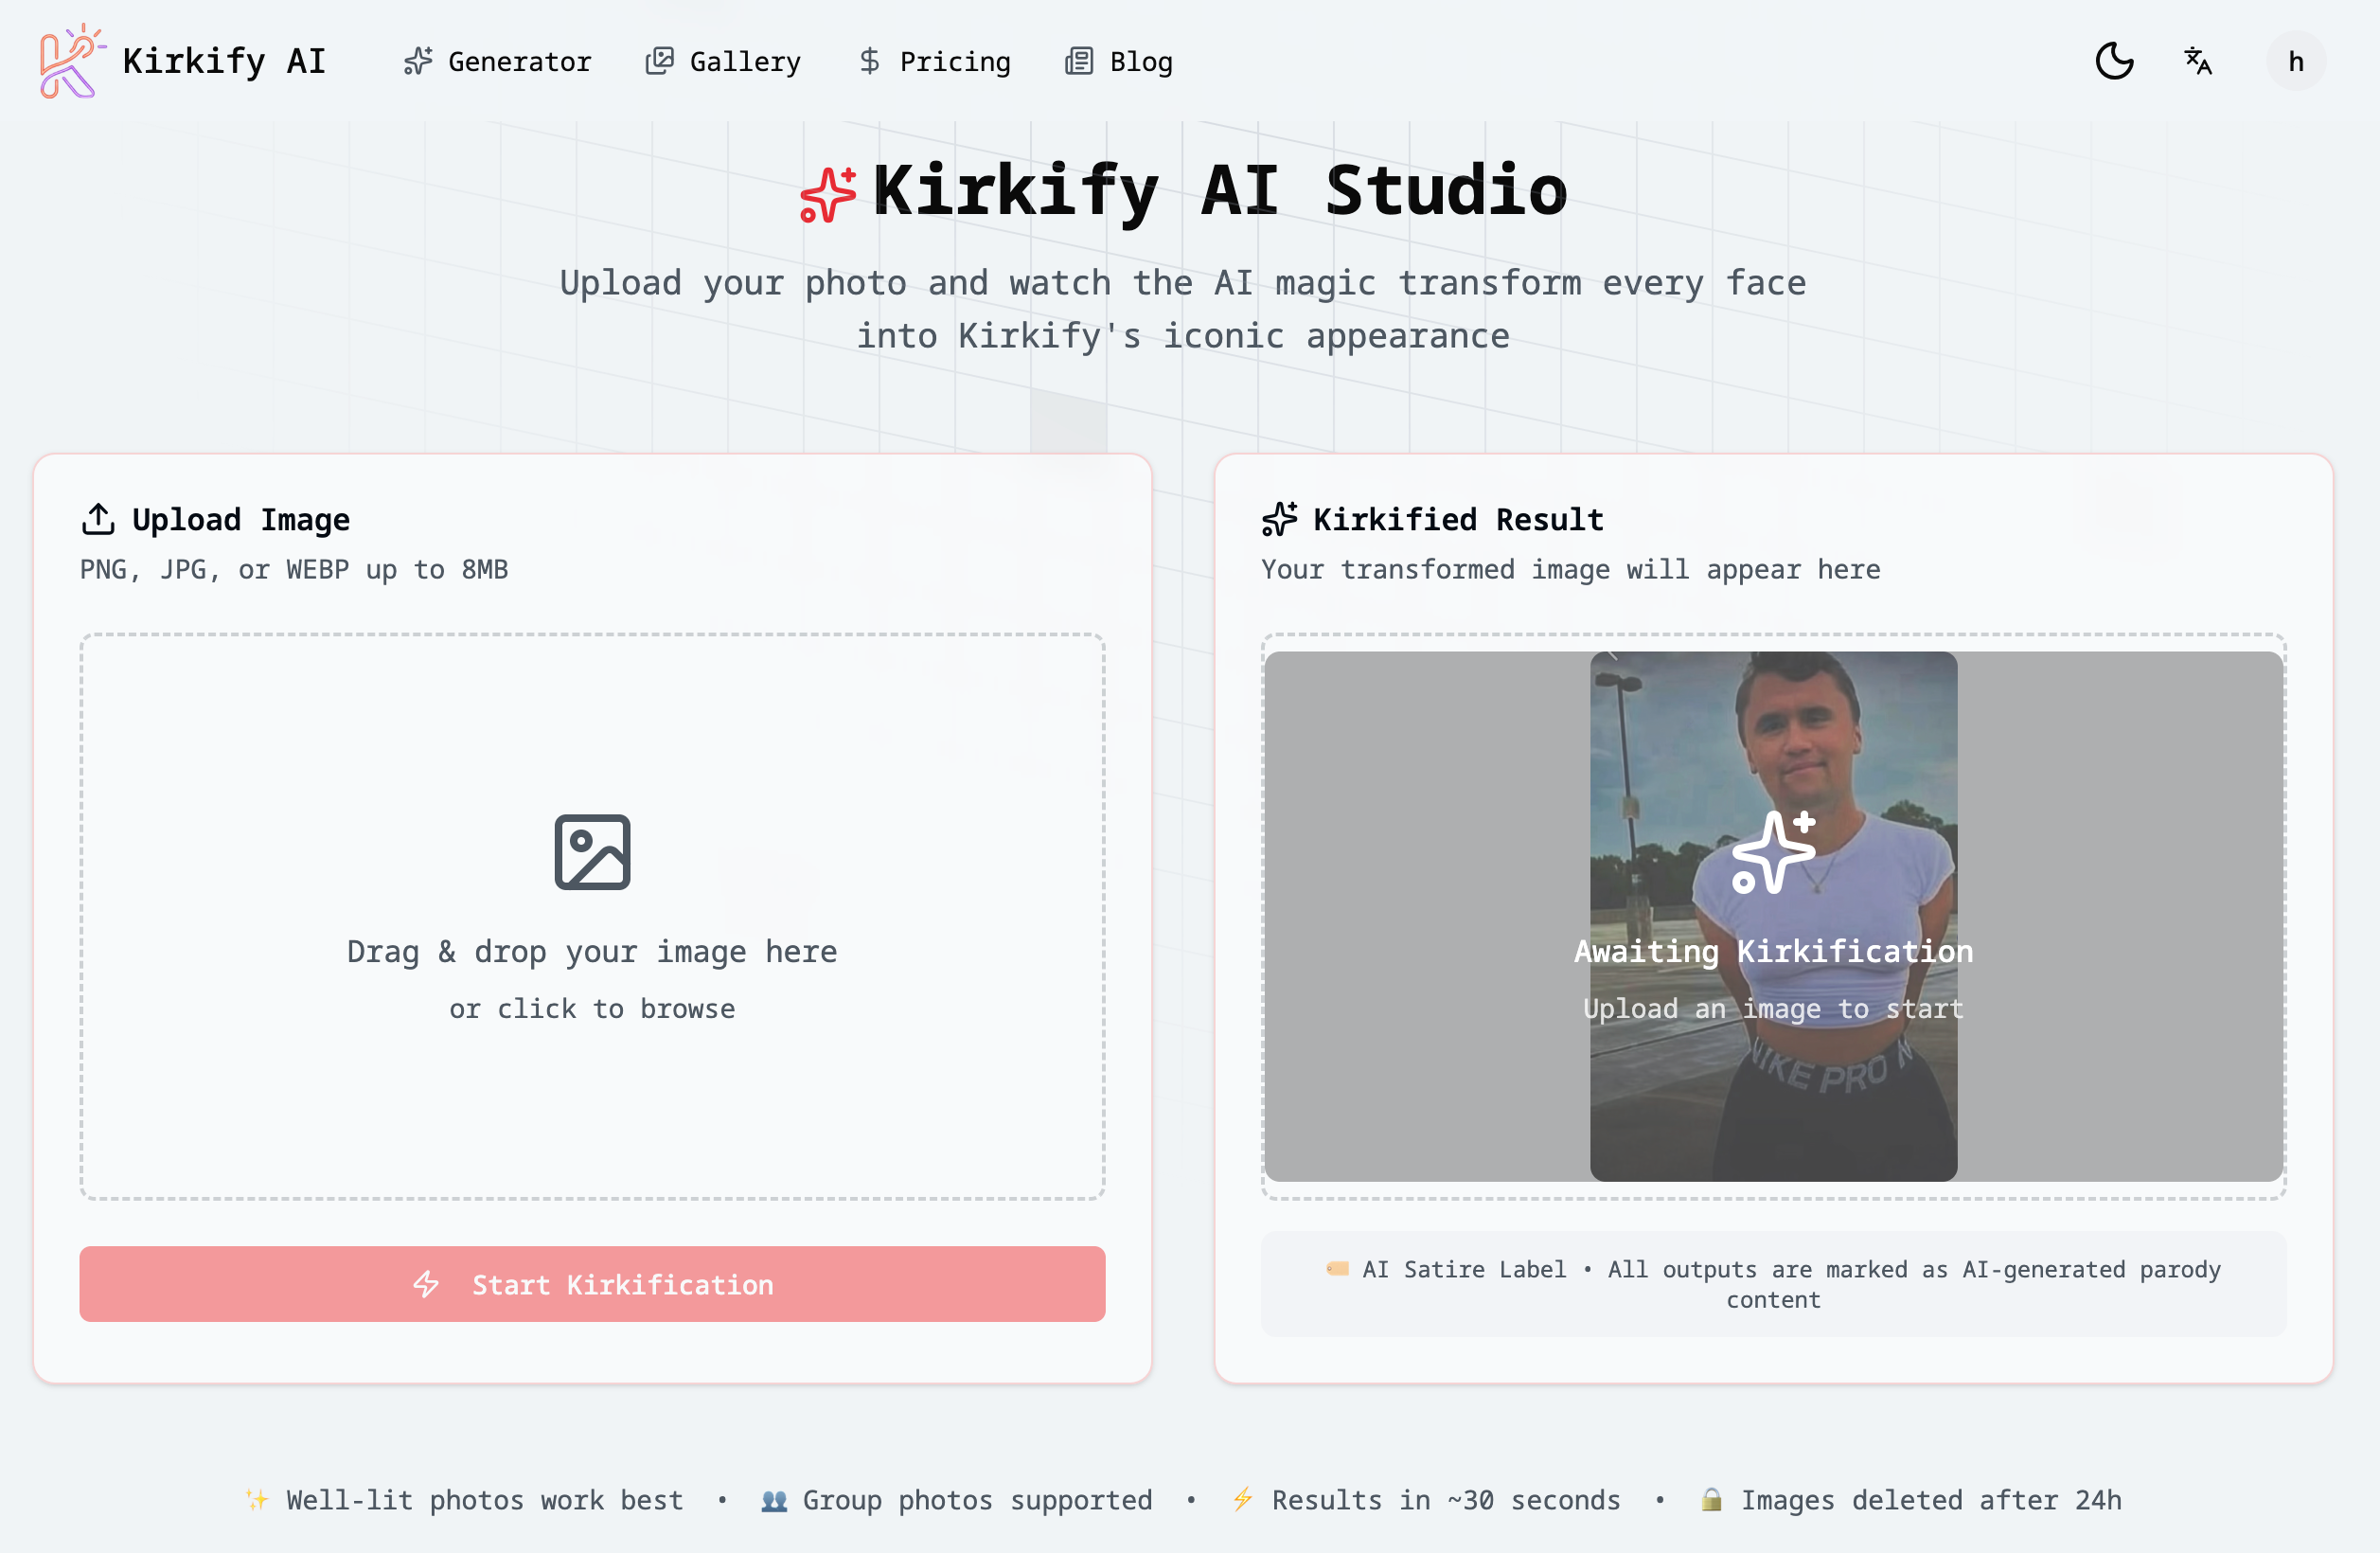Image resolution: width=2380 pixels, height=1553 pixels.
Task: Click the Blog newspaper icon
Action: tap(1079, 62)
